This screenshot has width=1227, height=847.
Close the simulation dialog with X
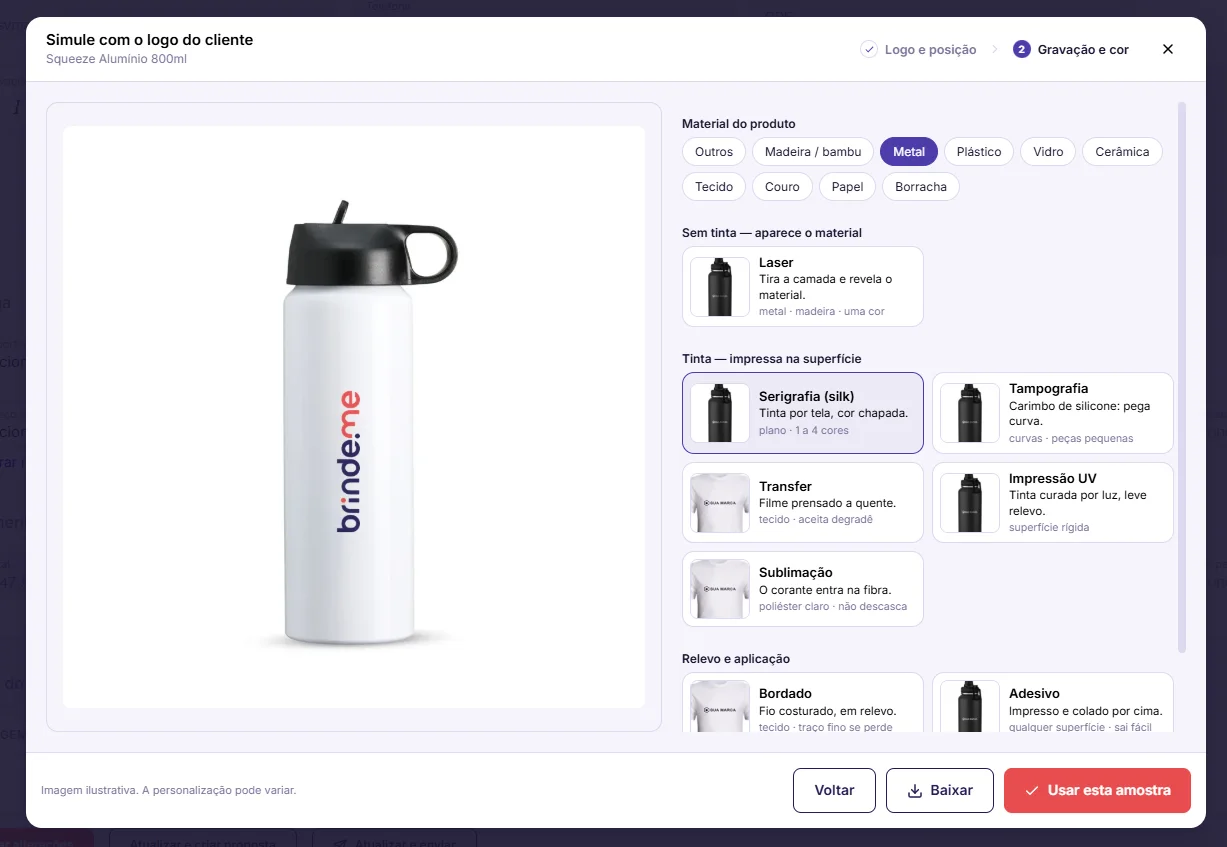click(x=1167, y=49)
